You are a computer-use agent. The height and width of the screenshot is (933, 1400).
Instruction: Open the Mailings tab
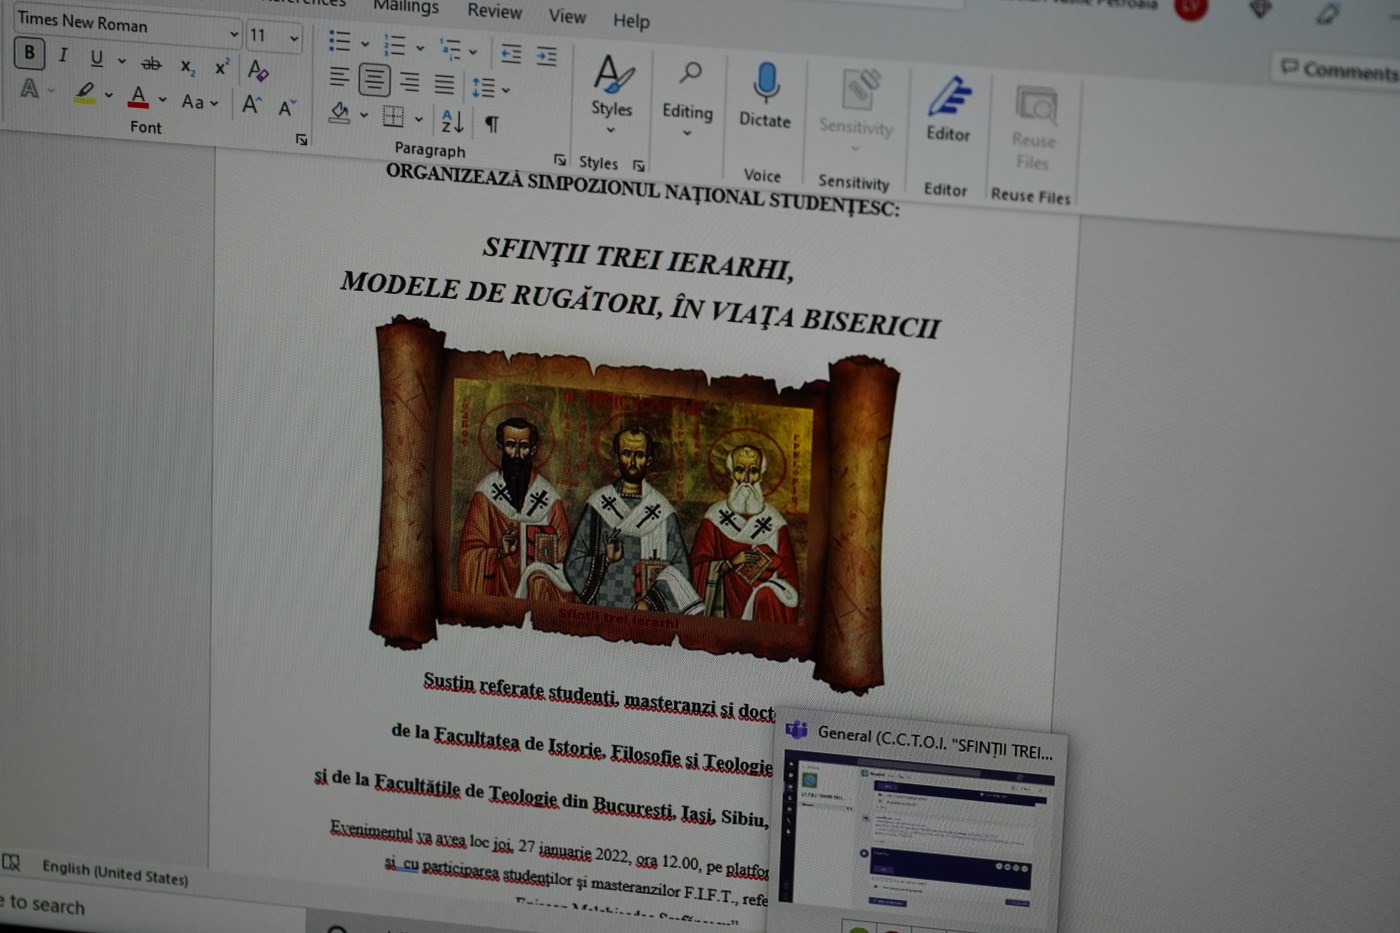406,7
